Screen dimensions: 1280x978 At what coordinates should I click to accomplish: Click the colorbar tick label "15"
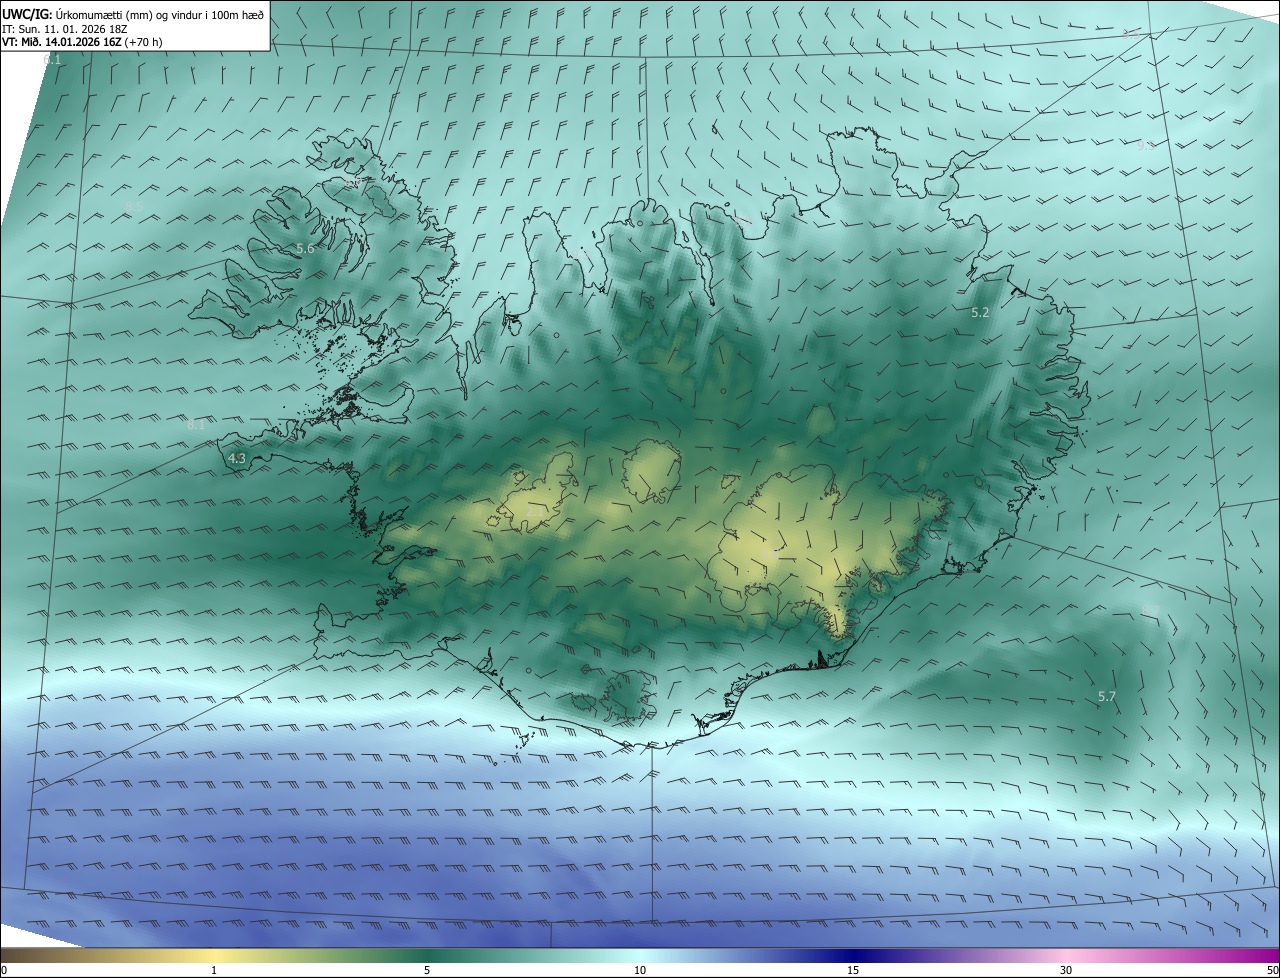[x=853, y=970]
